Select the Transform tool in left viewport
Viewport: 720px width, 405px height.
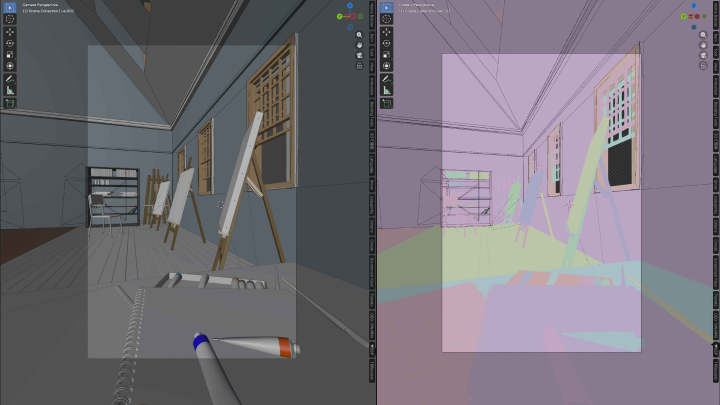(x=10, y=66)
